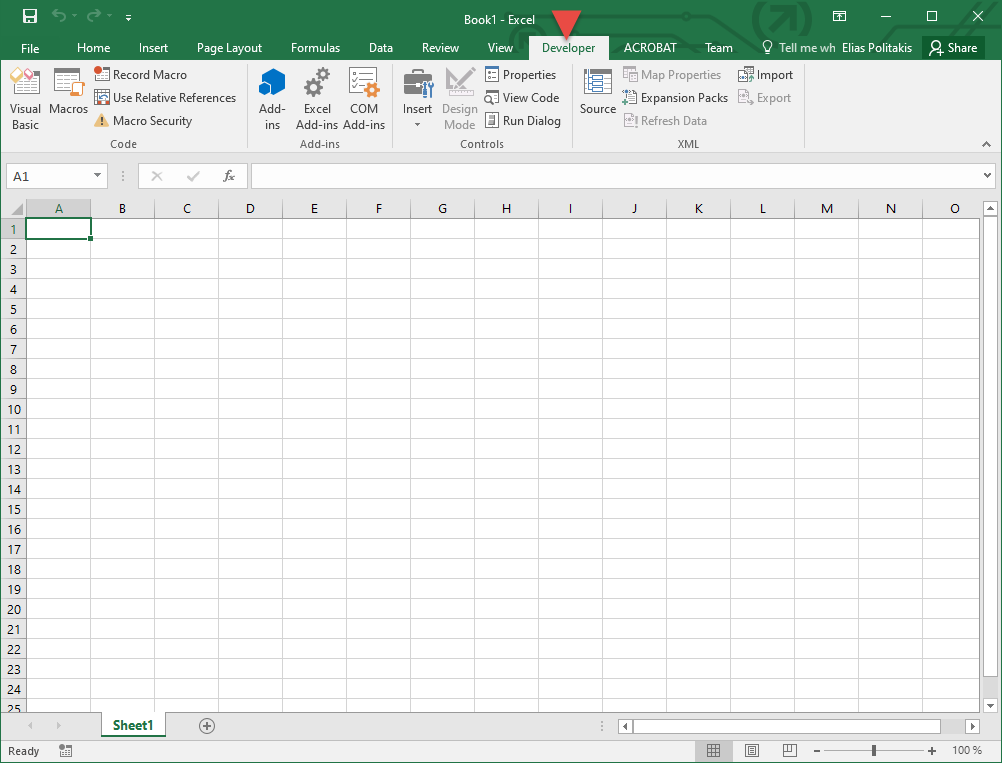Switch to the Formulas tab
Viewport: 1002px width, 763px height.
[x=315, y=48]
